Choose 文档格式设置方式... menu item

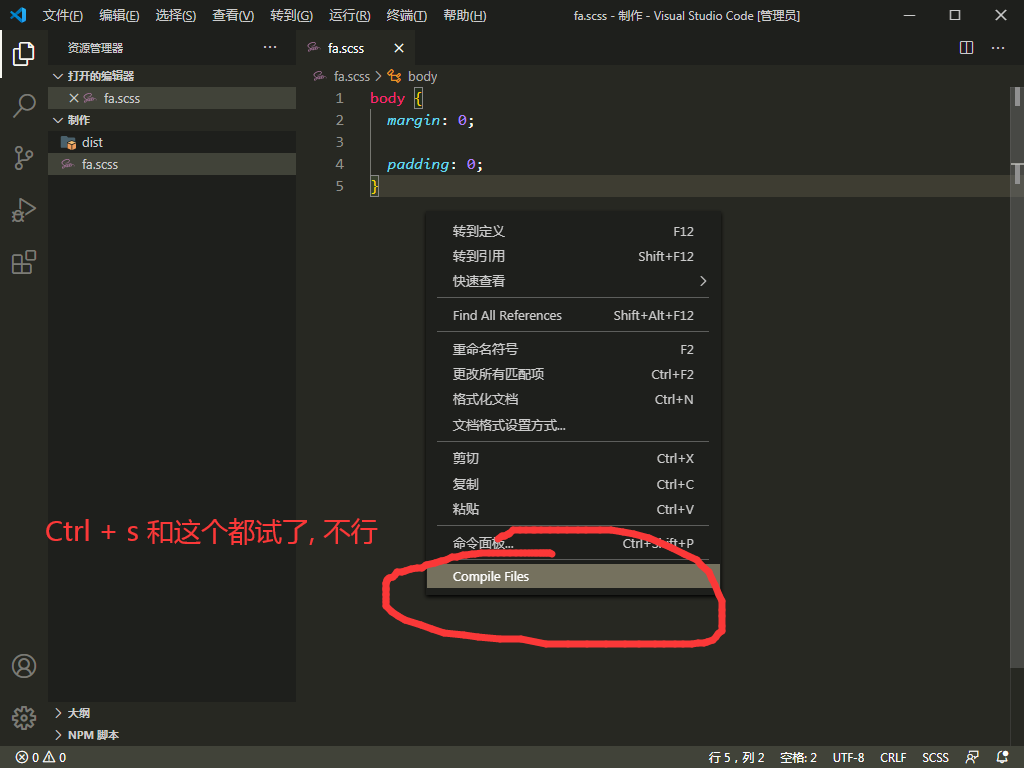coord(573,426)
